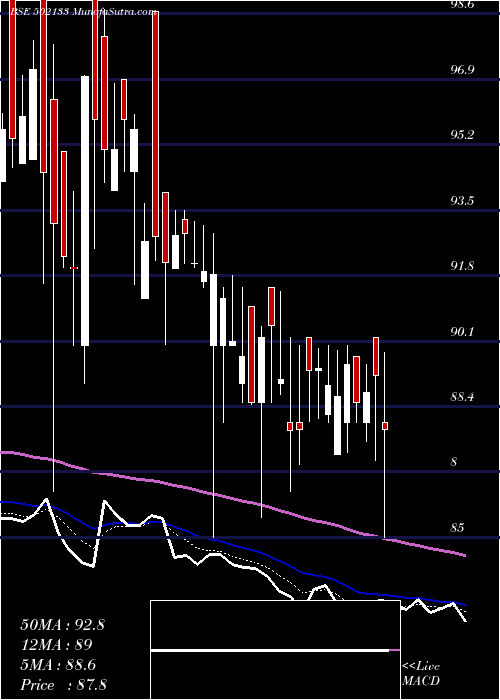Click the 95.2 price axis label
Viewport: 500px width, 700px height.
463,135
